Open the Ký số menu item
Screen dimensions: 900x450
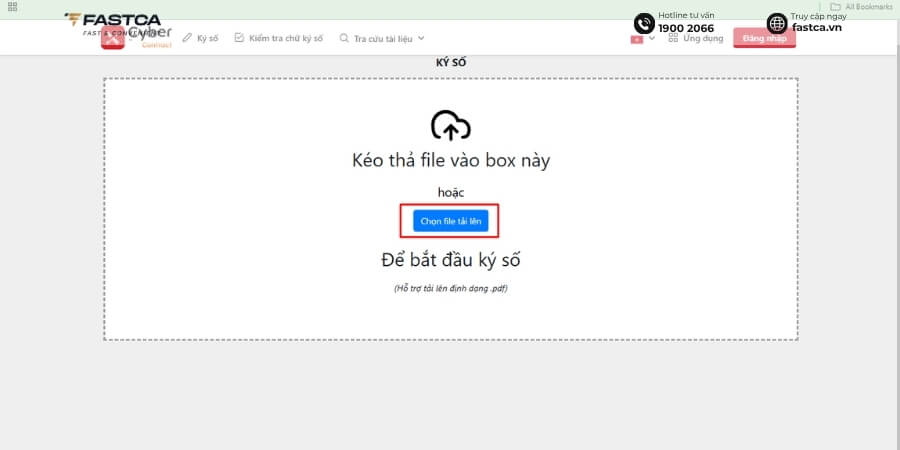tap(200, 38)
